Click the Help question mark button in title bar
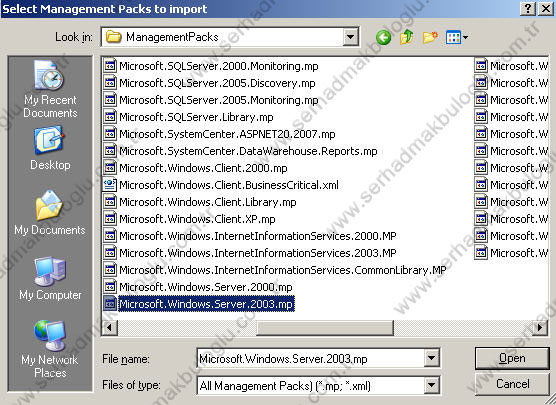 coord(528,9)
